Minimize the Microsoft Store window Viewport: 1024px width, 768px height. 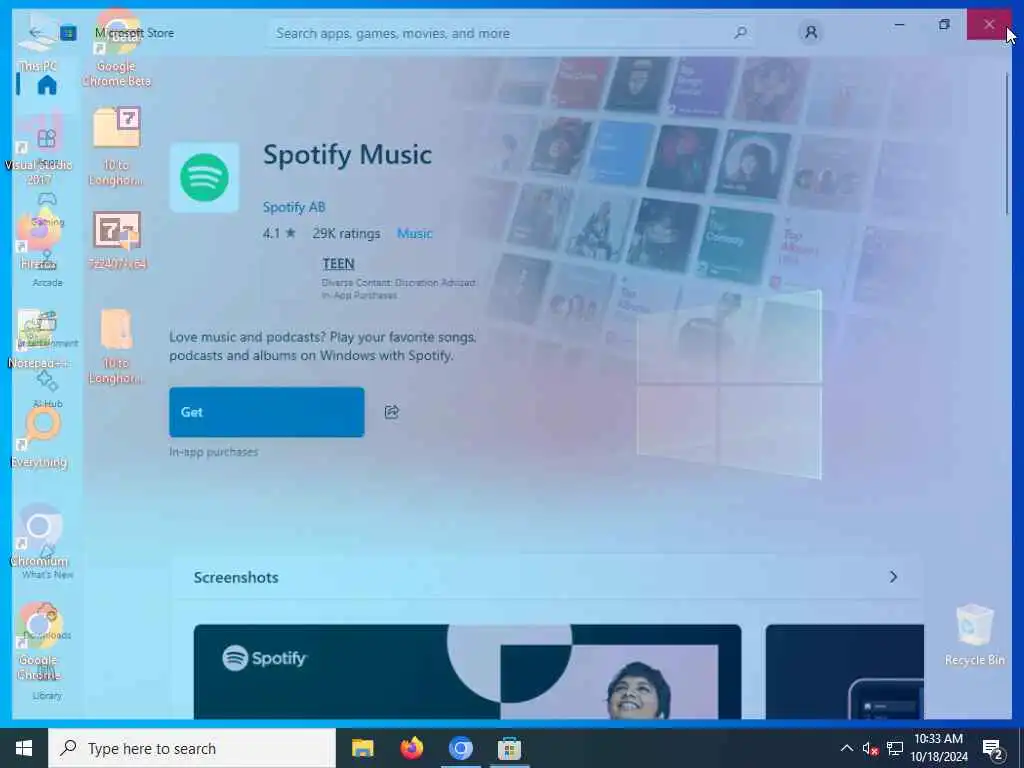[899, 25]
